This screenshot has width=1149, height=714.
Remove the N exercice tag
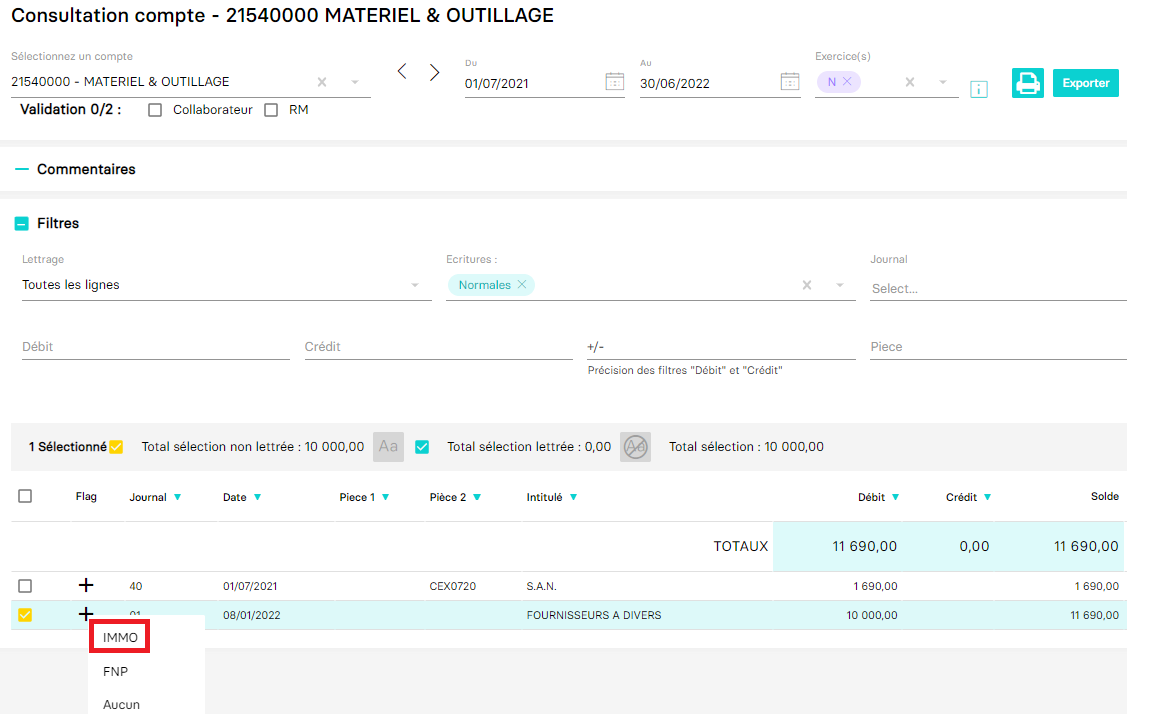click(x=847, y=81)
